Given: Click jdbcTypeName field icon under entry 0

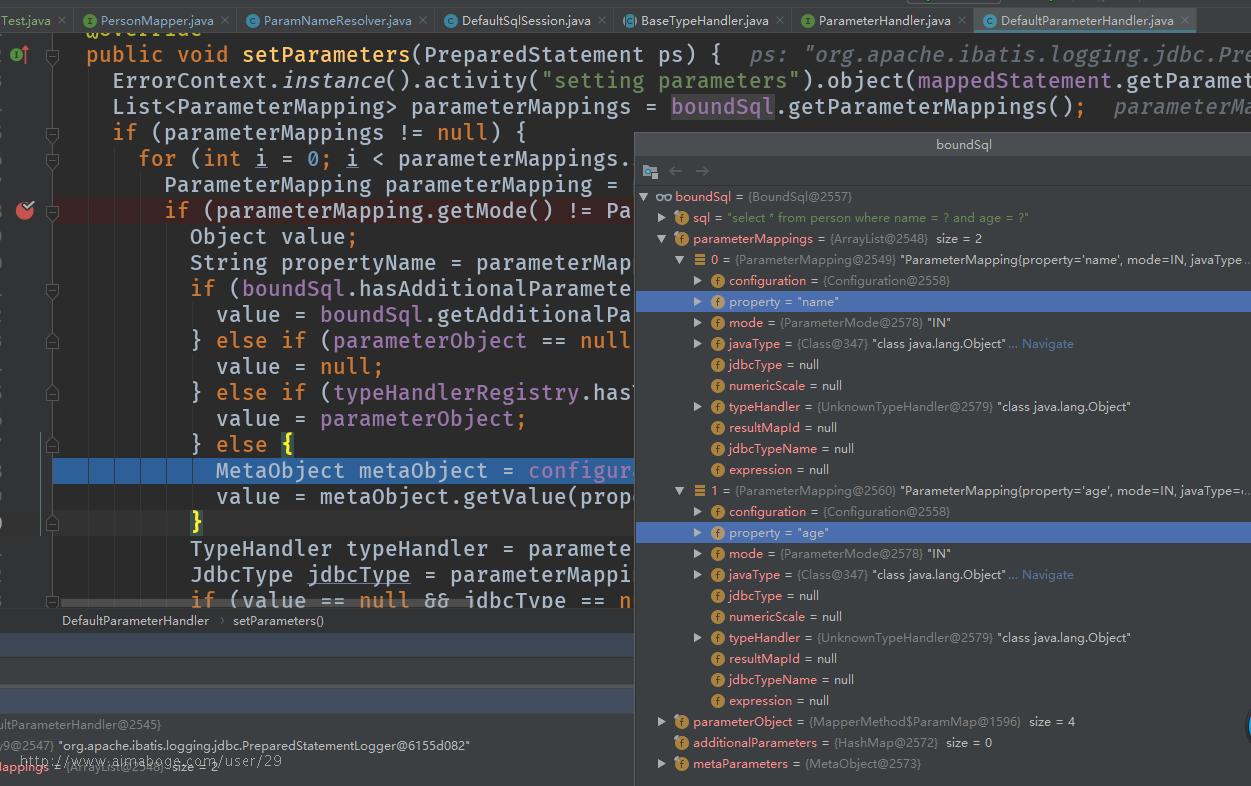Looking at the screenshot, I should 717,449.
